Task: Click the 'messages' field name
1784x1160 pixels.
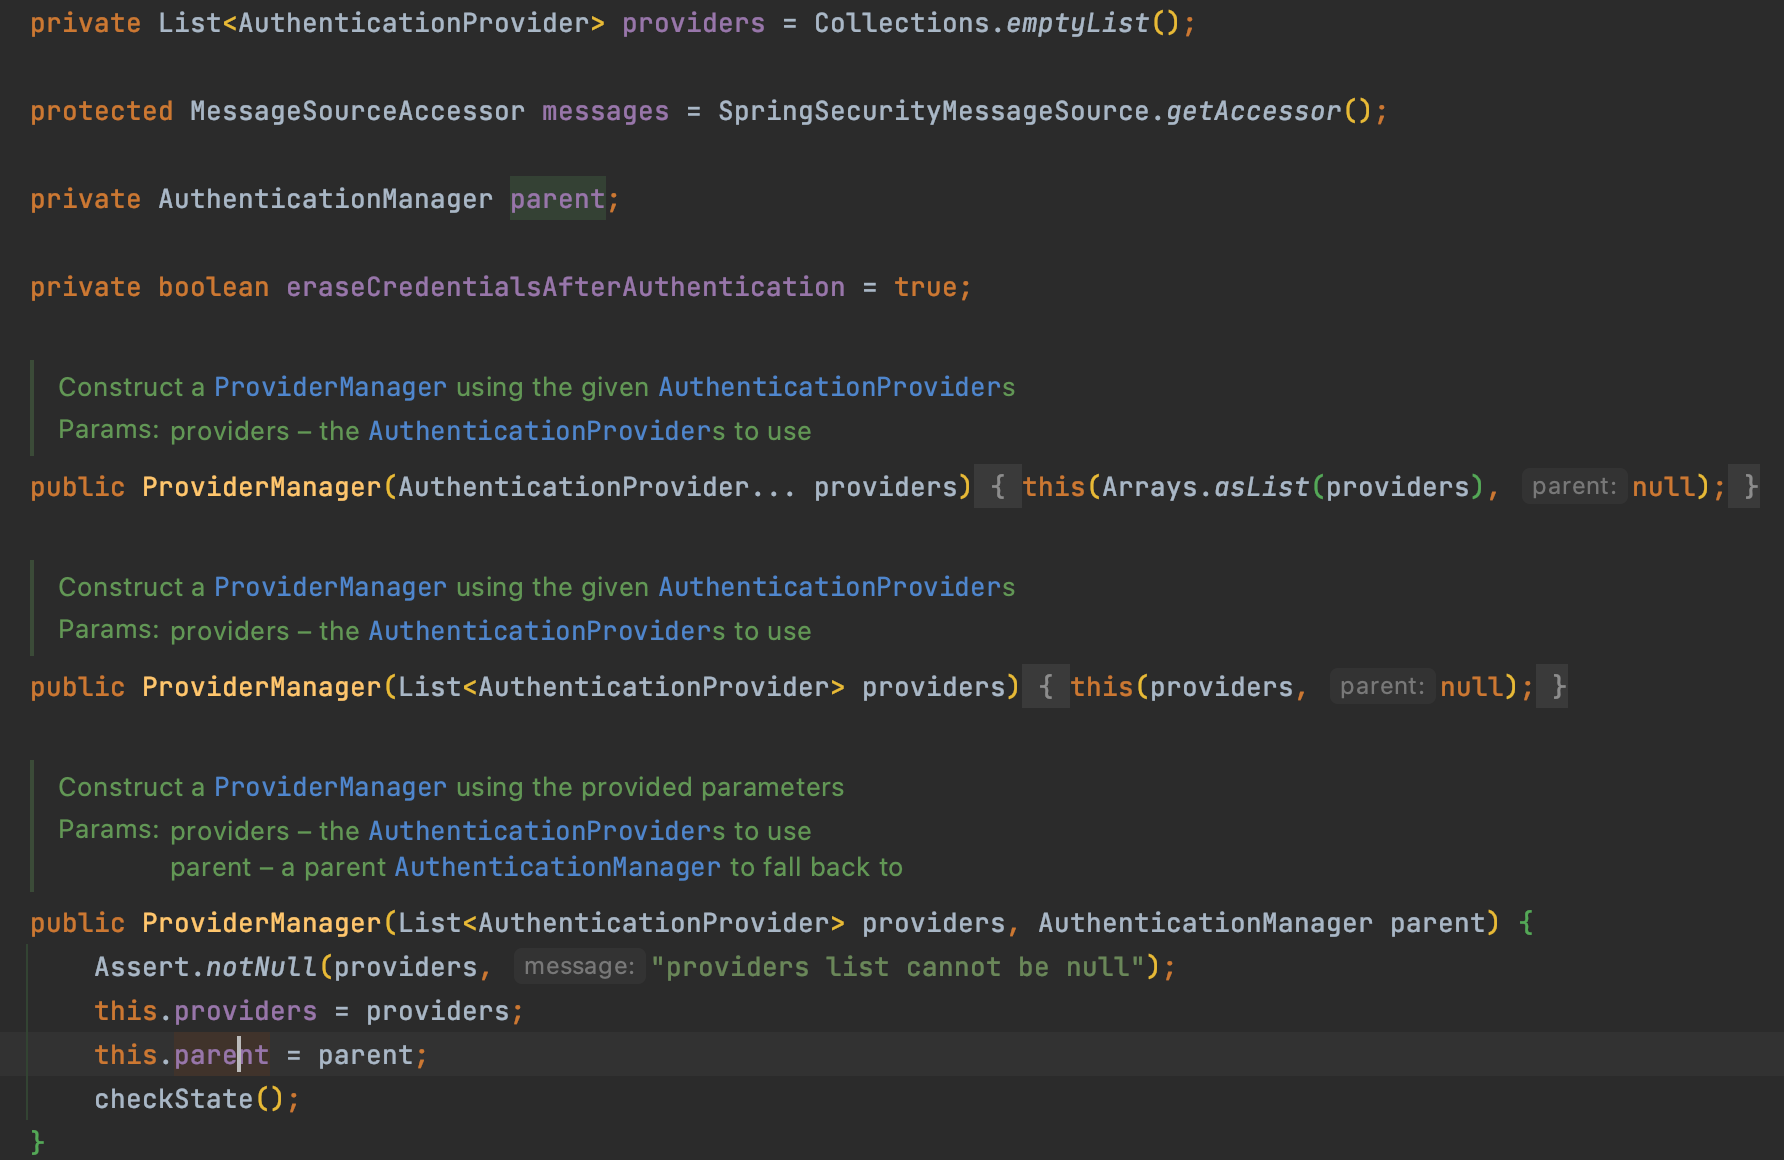Action: 605,111
